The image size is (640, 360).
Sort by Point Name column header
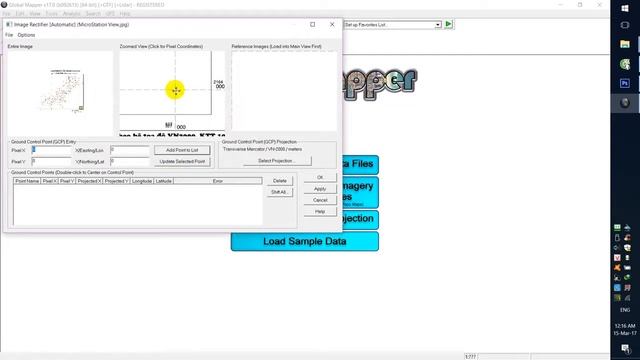point(27,181)
